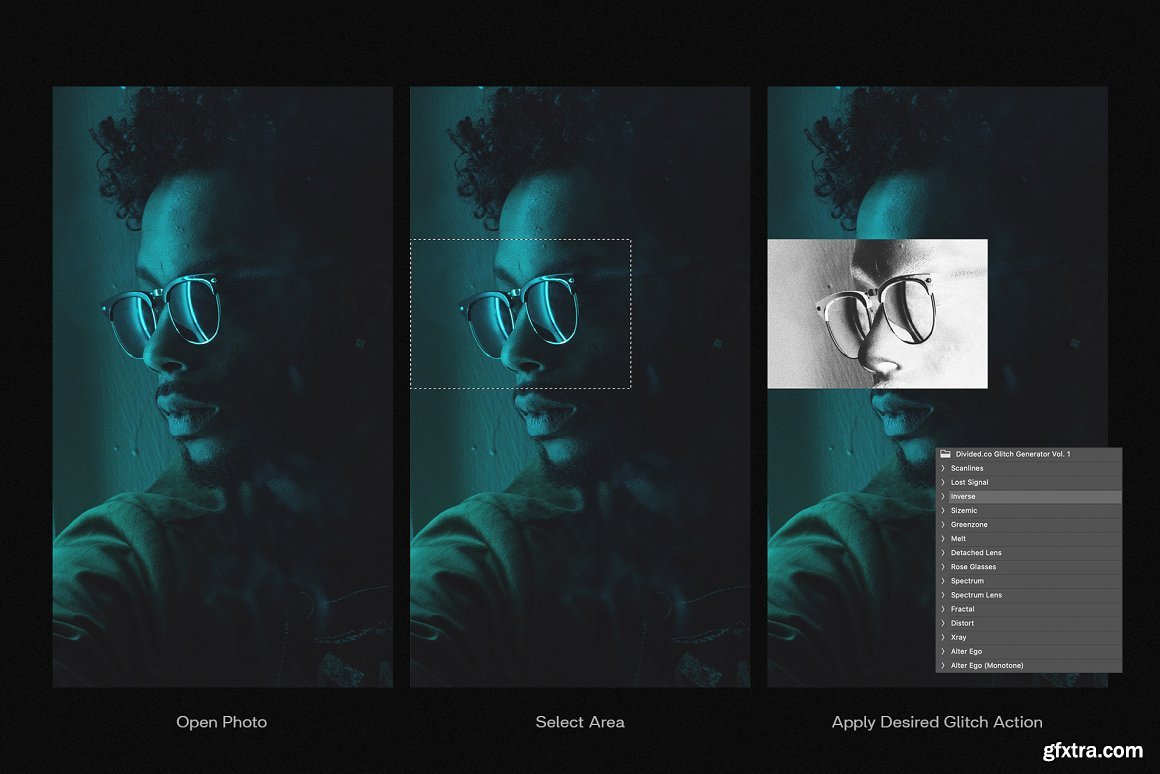
Task: Select the Alter Ego action
Action: (x=966, y=651)
